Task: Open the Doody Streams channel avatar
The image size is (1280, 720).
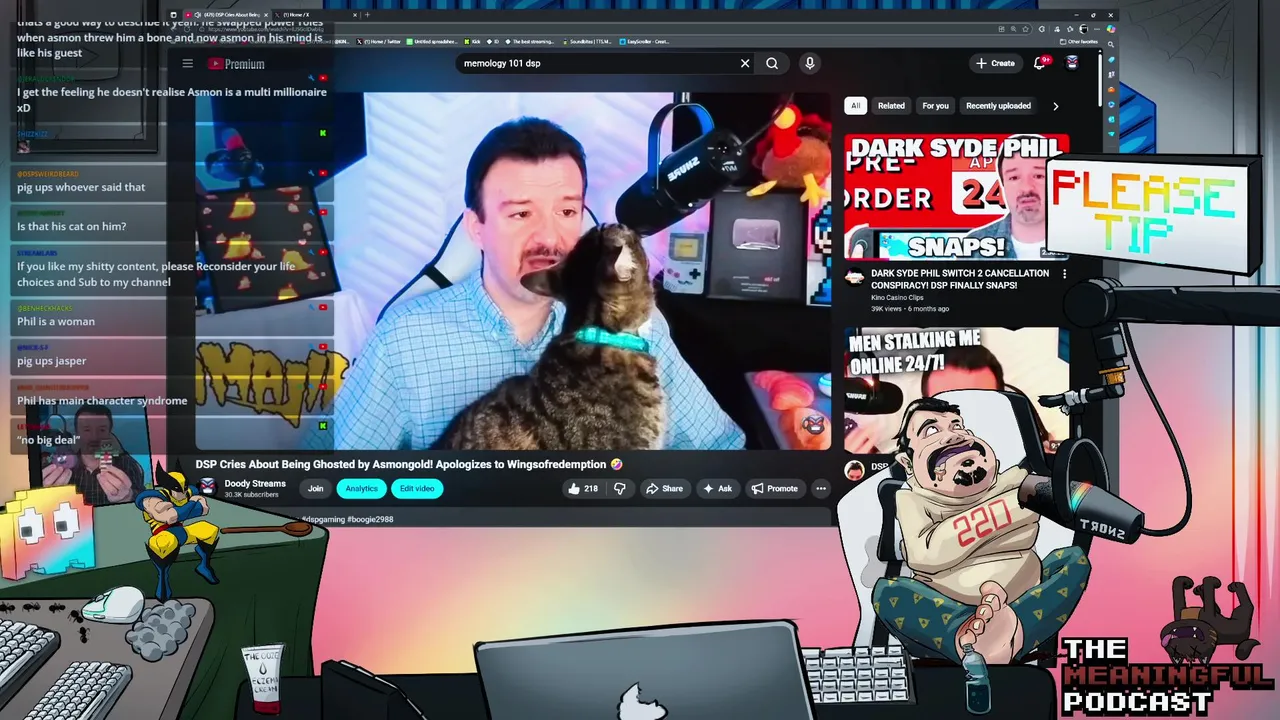Action: pos(207,487)
